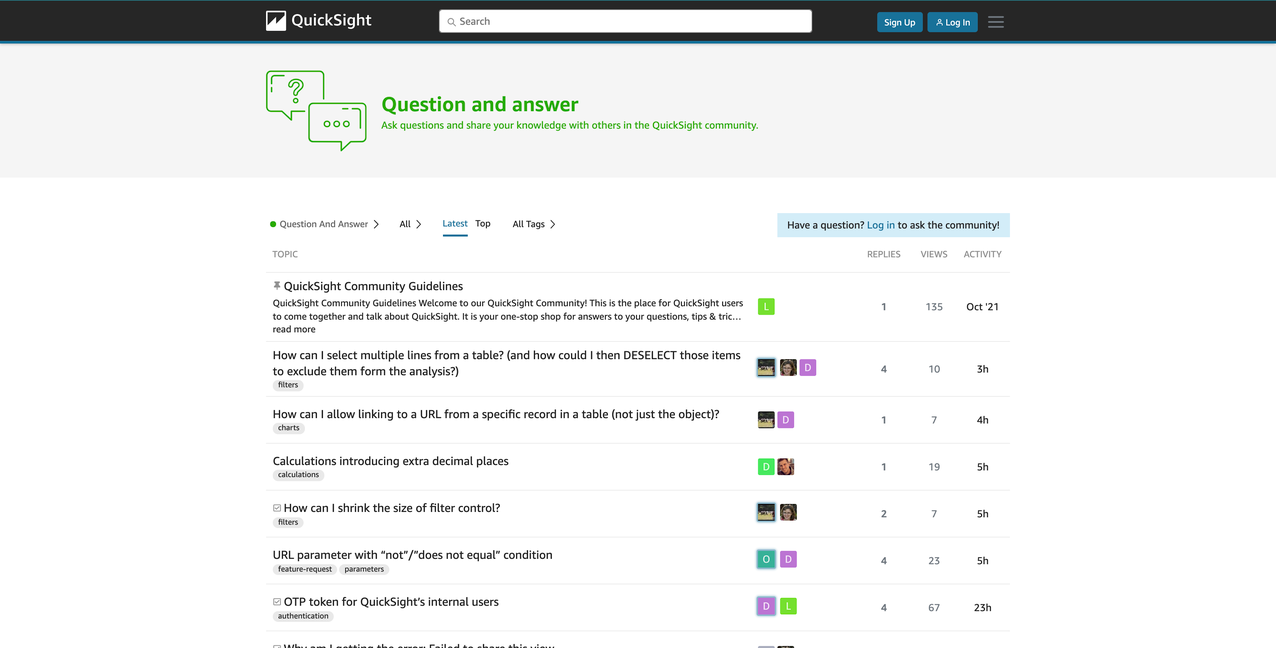Focus the Search input field

(x=625, y=21)
